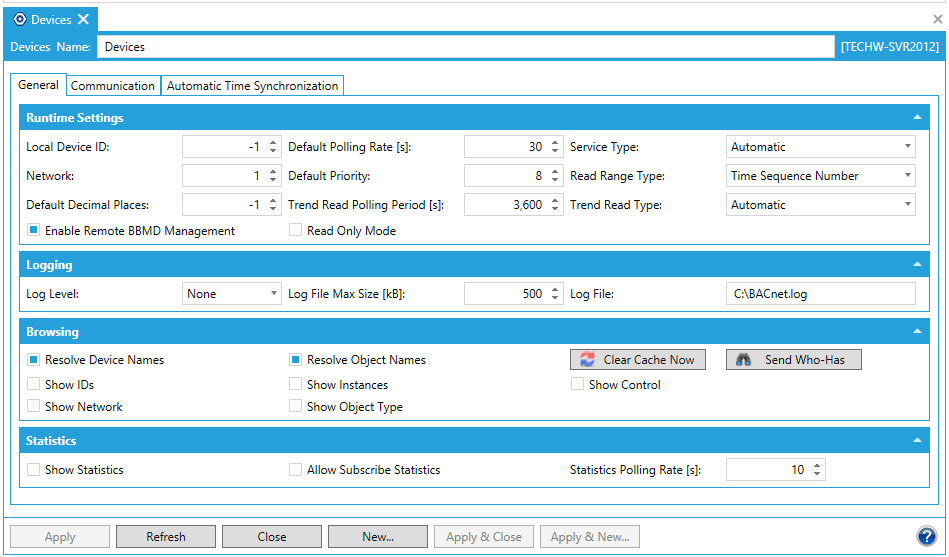
Task: Collapse the Browsing section arrow
Action: click(x=916, y=331)
